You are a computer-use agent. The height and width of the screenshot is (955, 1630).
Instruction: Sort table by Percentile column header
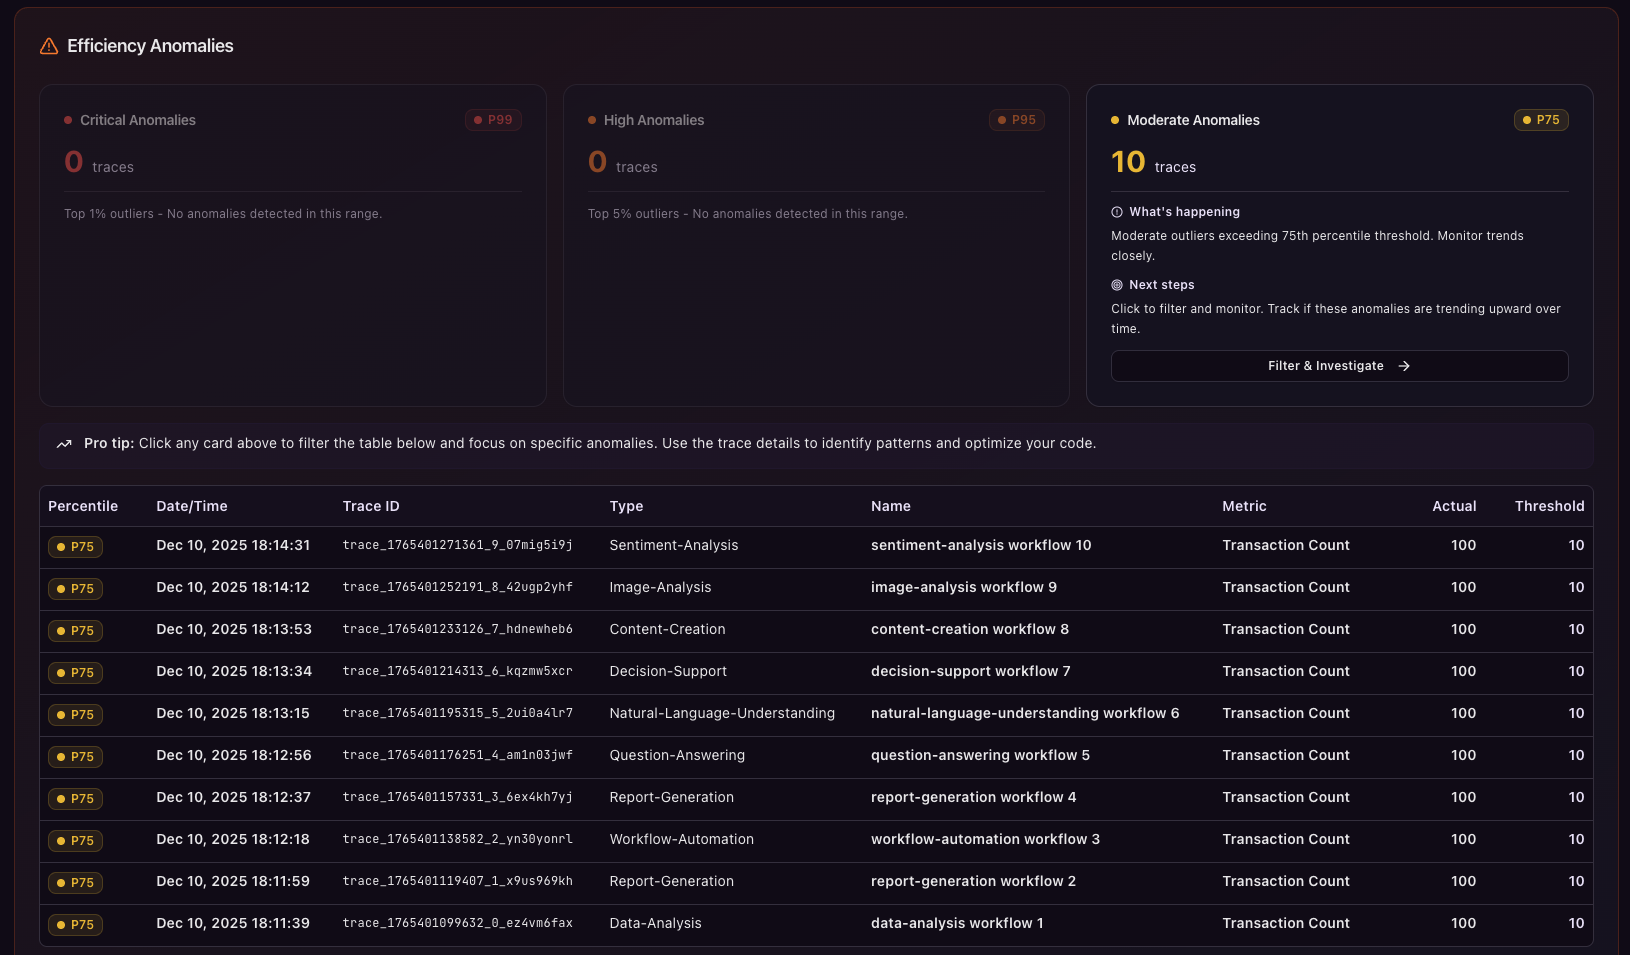tap(83, 506)
